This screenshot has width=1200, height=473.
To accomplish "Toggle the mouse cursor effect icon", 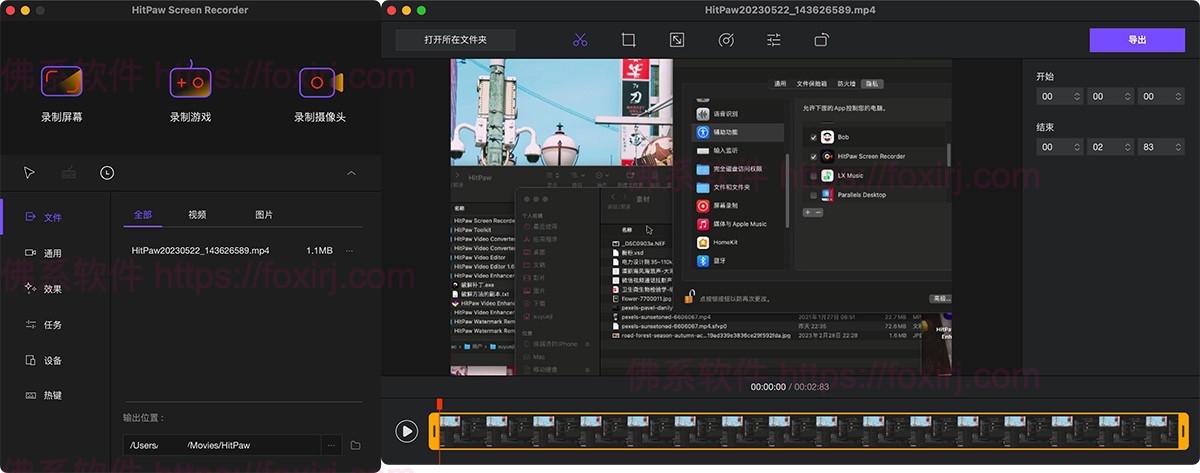I will click(x=30, y=173).
